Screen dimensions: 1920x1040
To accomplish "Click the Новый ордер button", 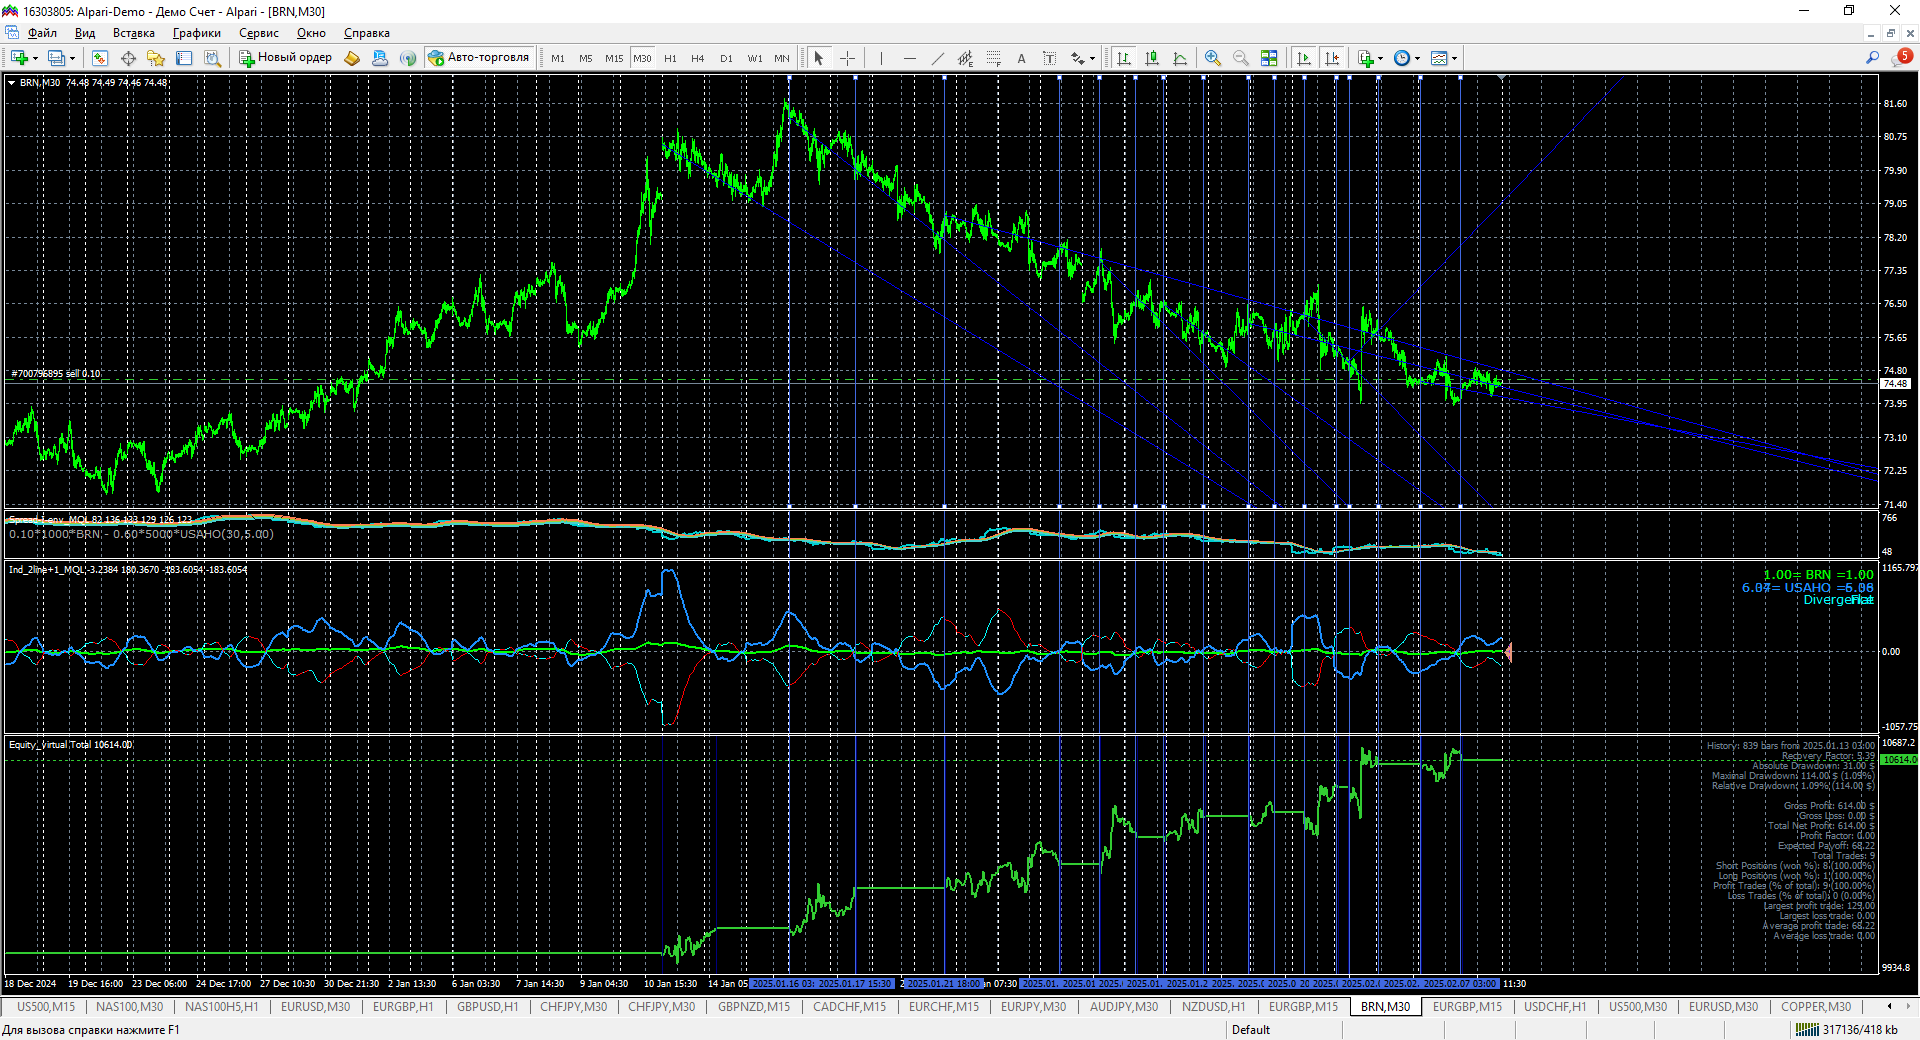I will [x=286, y=58].
